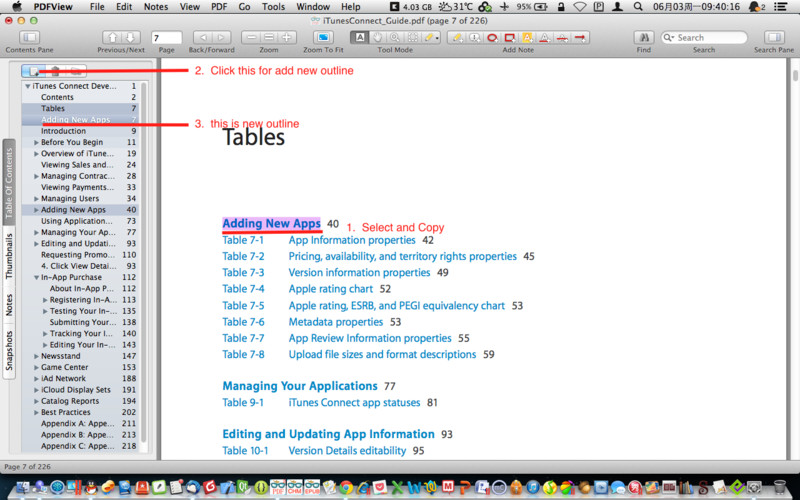The image size is (800, 500).
Task: Select the Appendix A outline row
Action: click(x=80, y=423)
